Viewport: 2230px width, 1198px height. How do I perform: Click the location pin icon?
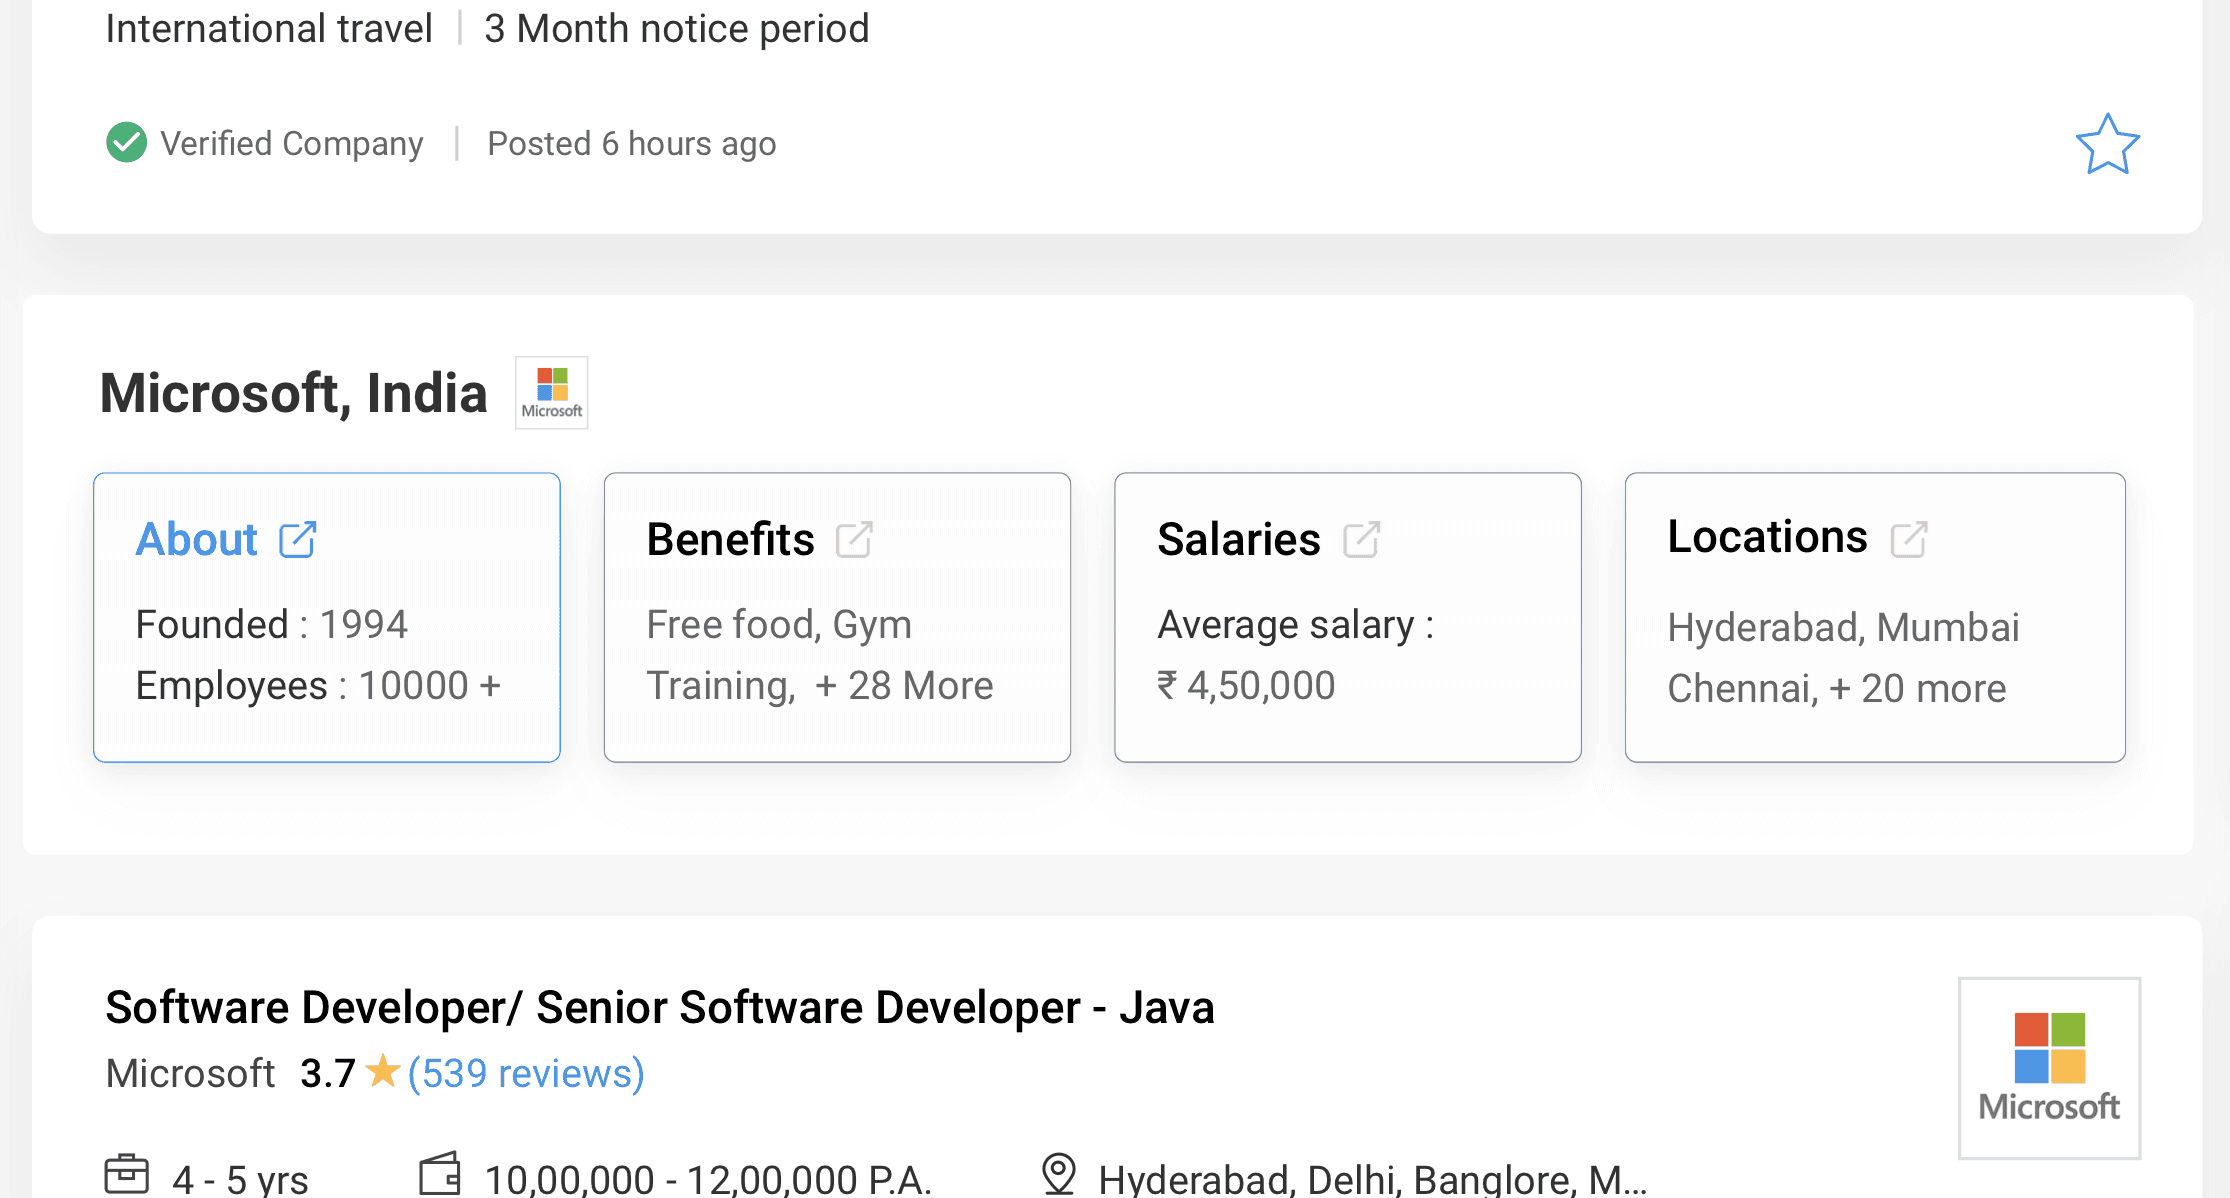point(1058,1174)
